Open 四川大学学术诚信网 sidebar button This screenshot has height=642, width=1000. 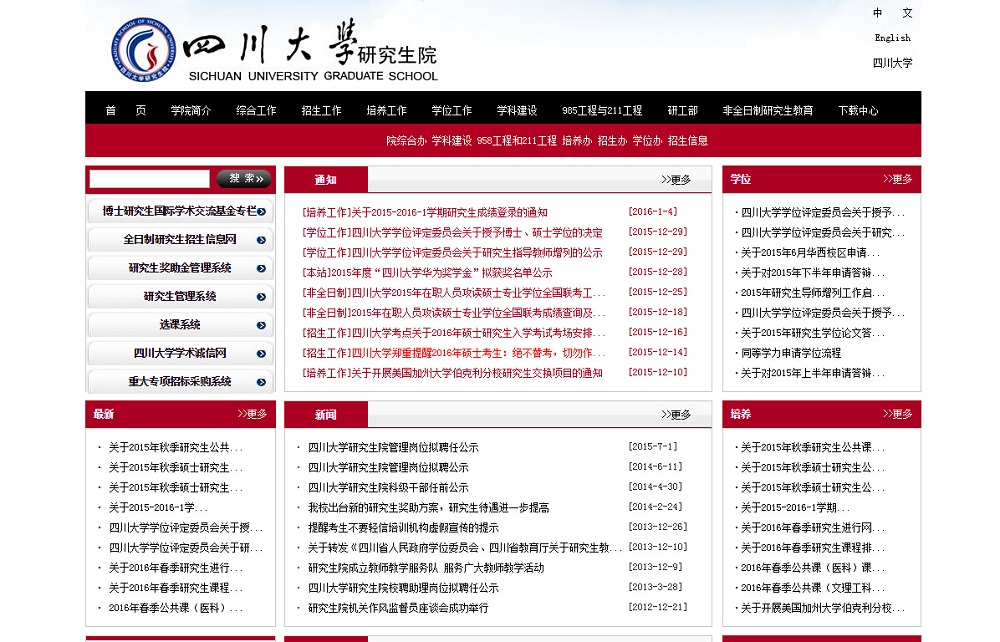point(180,353)
